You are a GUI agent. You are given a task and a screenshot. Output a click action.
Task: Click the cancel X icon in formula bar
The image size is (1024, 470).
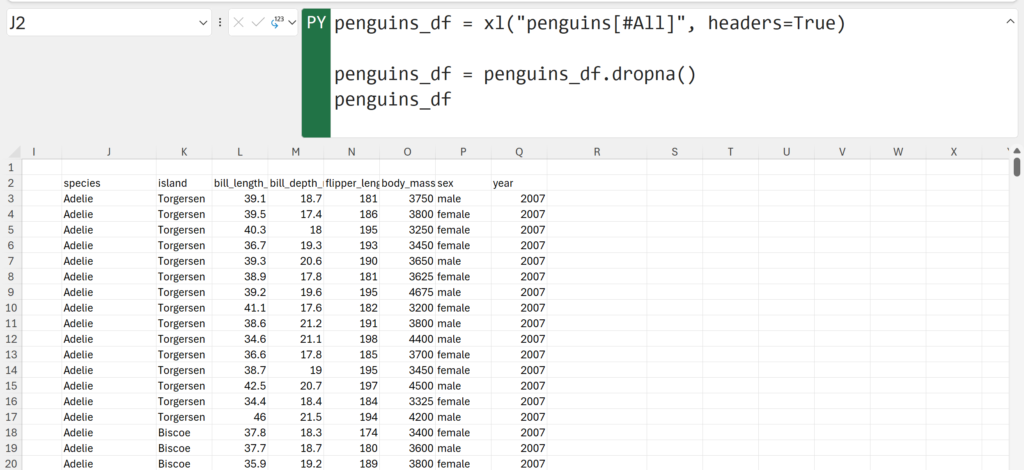pyautogui.click(x=238, y=22)
